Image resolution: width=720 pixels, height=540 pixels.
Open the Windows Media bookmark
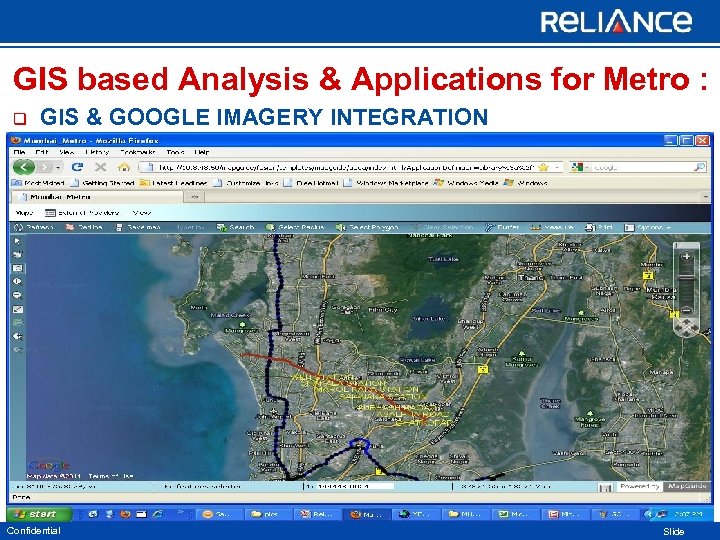[x=467, y=183]
